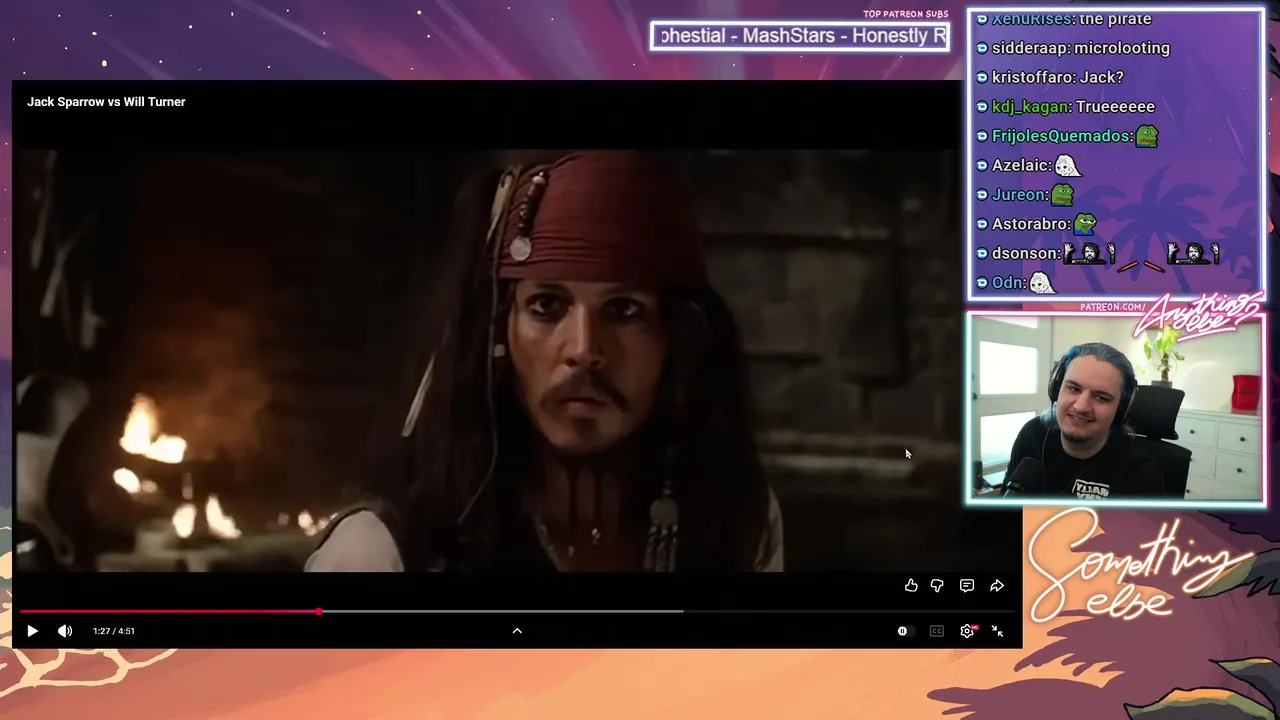
Task: Click the 1:27 / 4:51 time display
Action: 114,631
